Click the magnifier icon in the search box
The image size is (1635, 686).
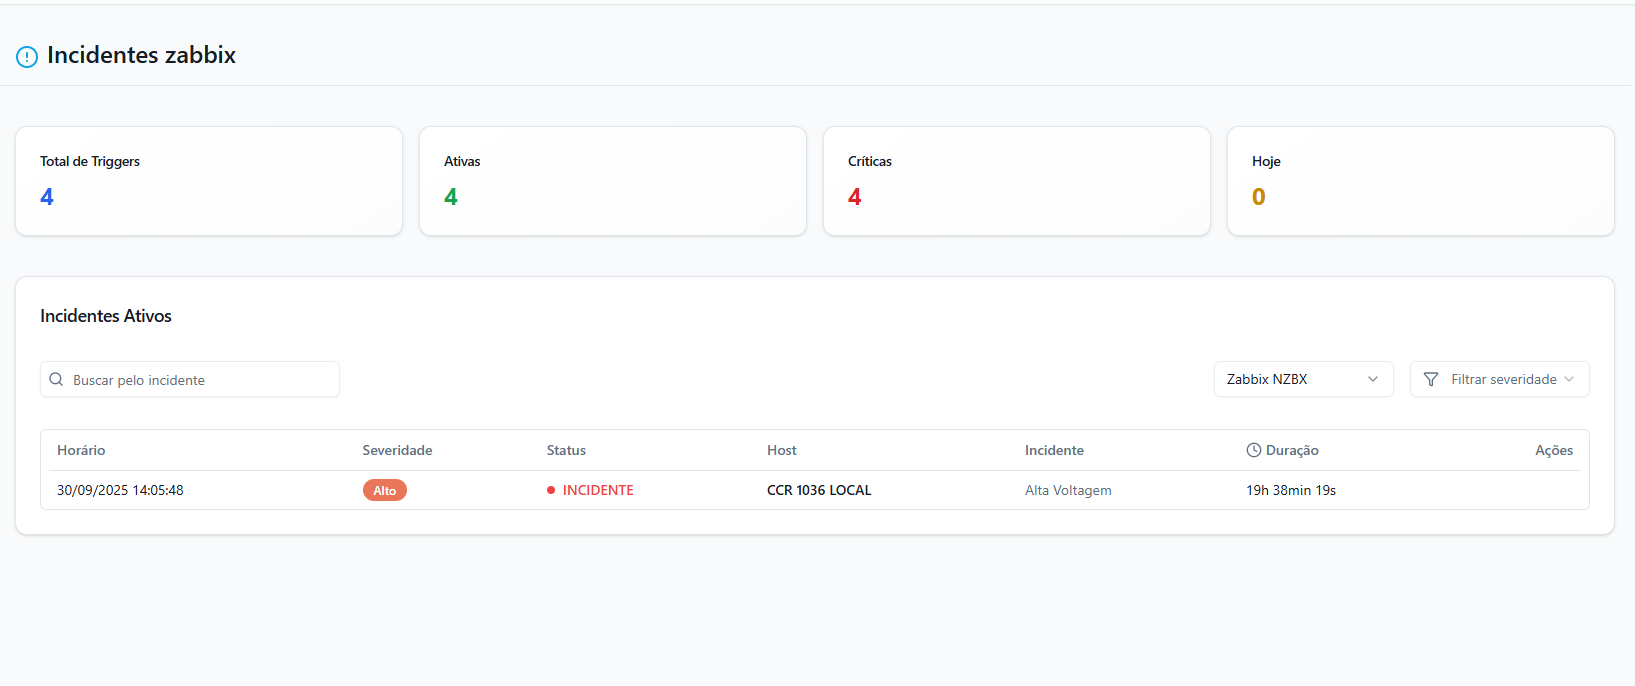(x=56, y=380)
